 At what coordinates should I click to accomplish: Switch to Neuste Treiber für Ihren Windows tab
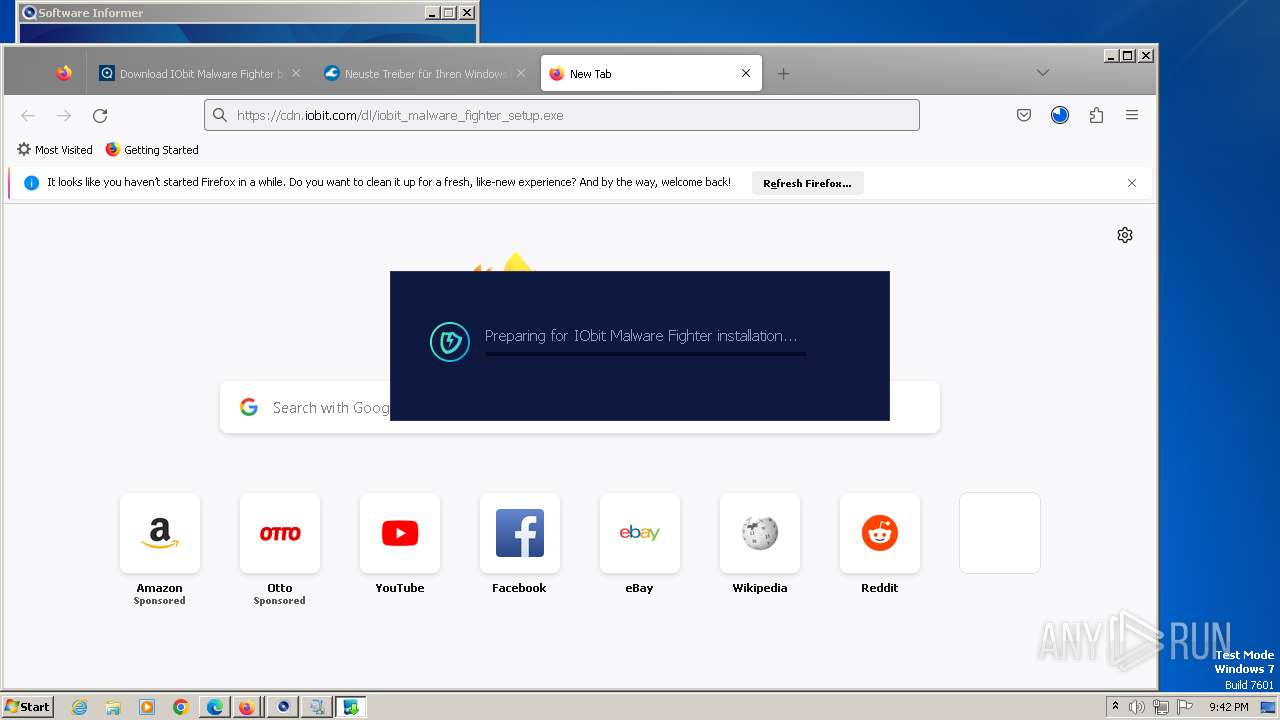click(423, 73)
